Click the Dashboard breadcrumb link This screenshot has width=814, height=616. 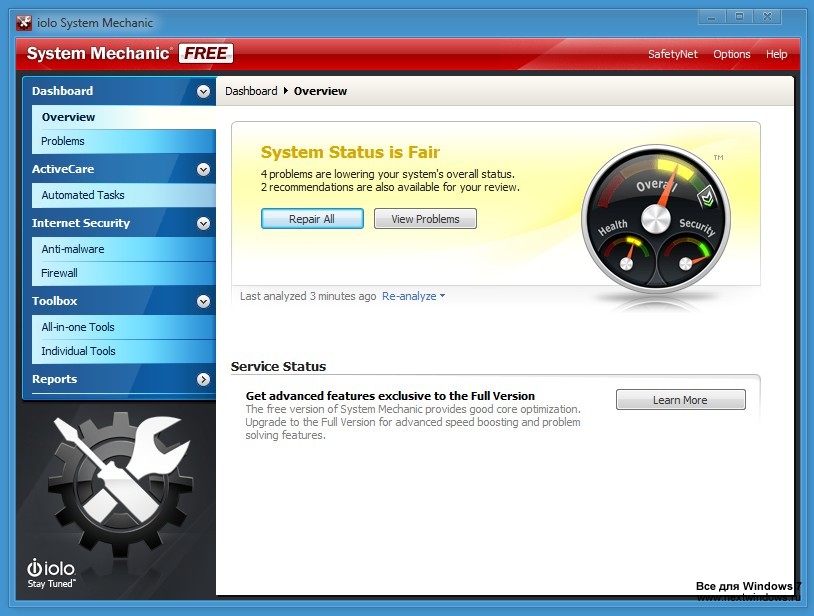tap(251, 91)
